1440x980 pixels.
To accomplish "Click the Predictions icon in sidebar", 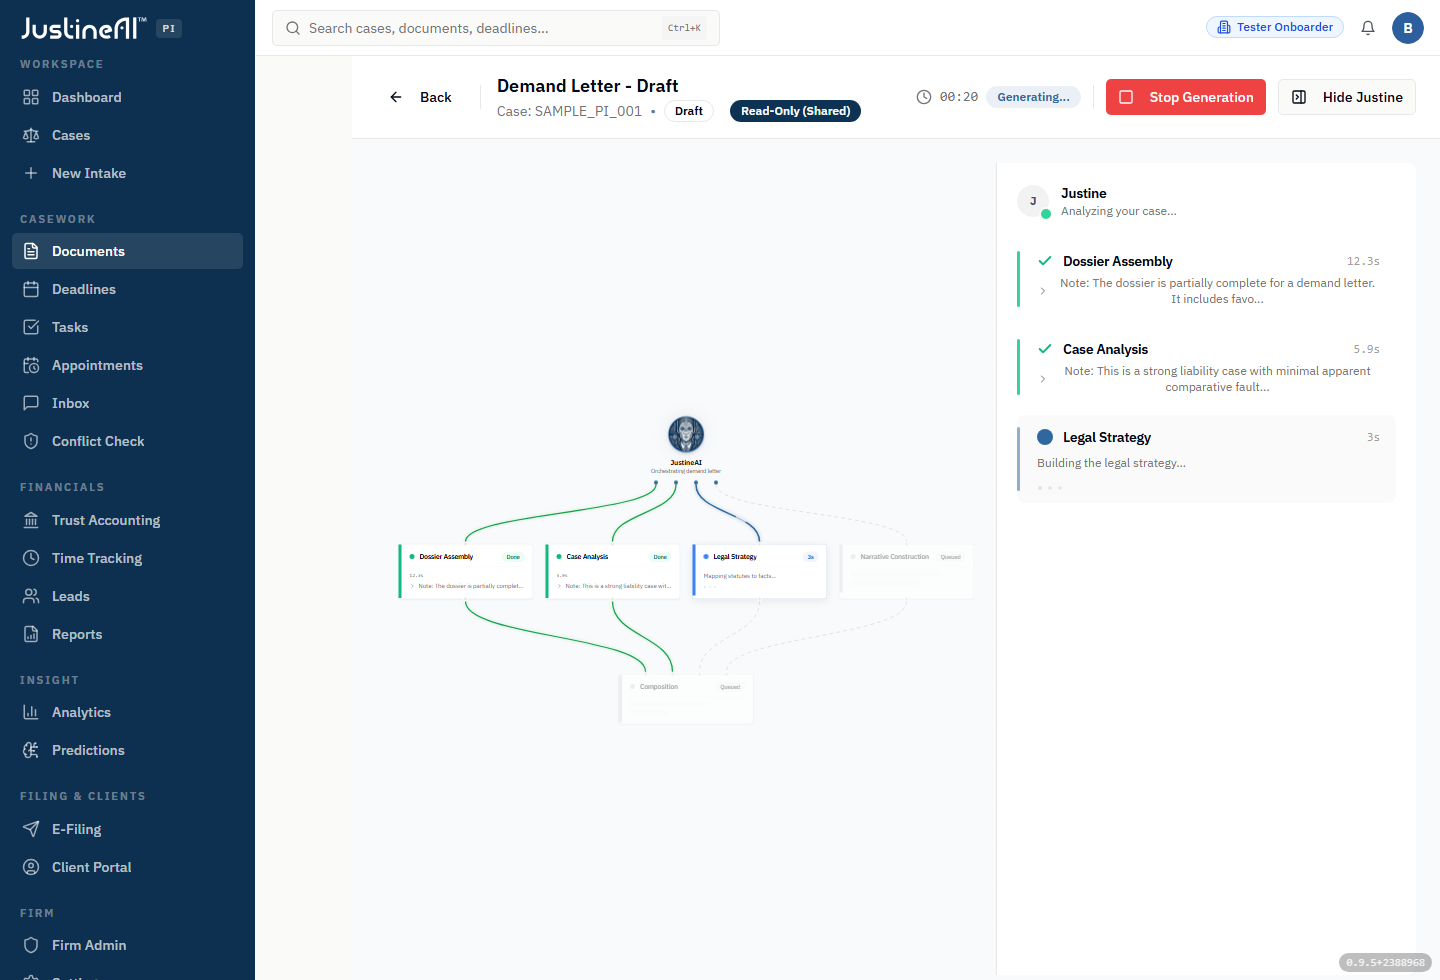I will point(31,750).
